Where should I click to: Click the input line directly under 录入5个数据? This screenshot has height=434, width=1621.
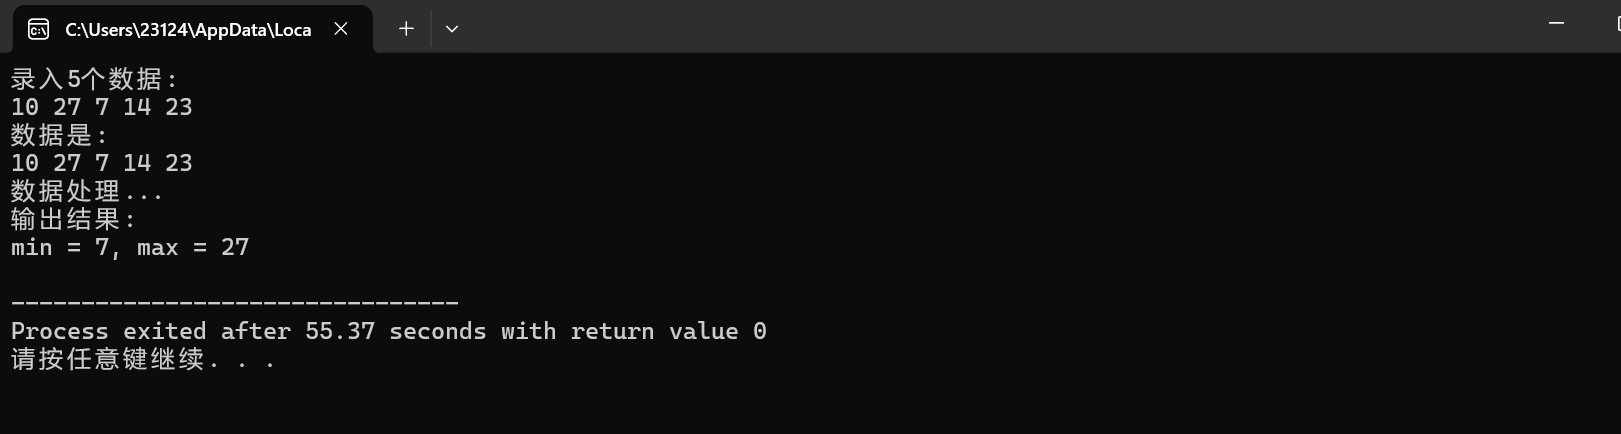pos(102,107)
